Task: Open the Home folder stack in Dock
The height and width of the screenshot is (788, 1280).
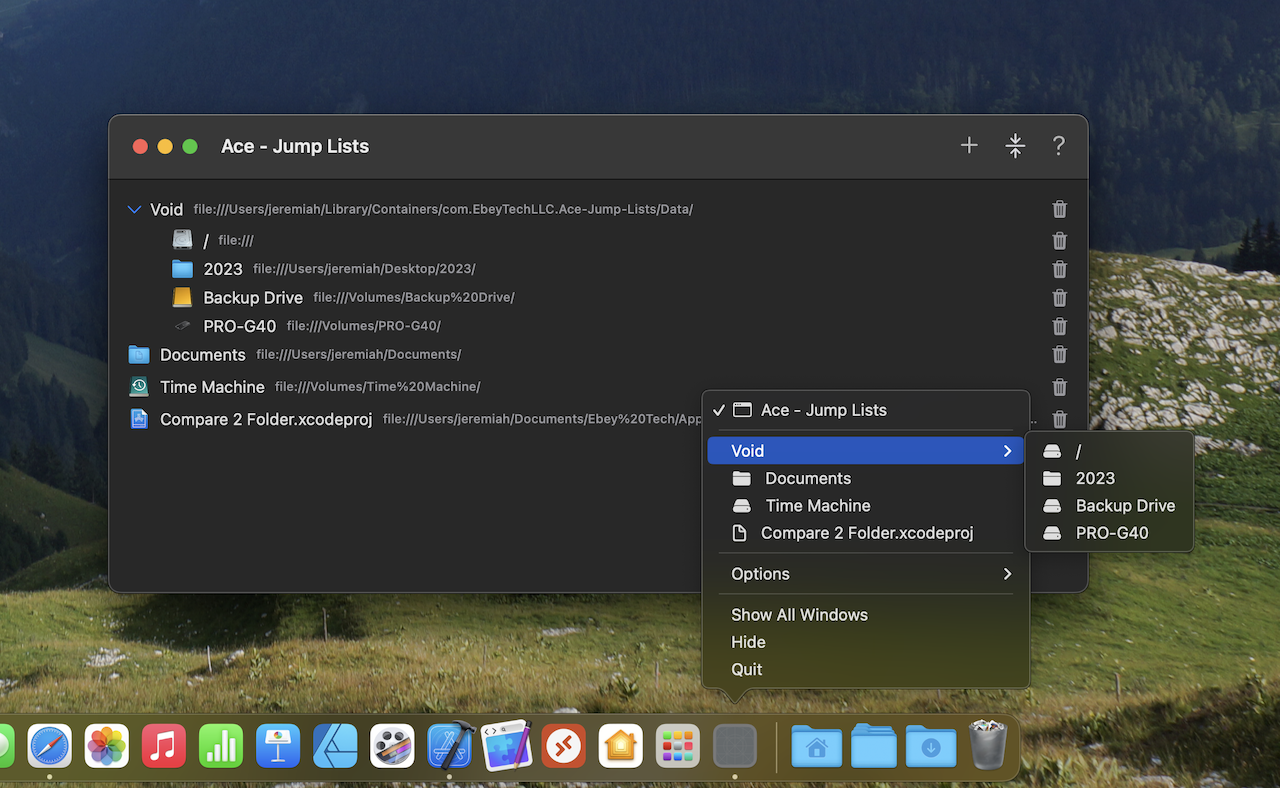Action: tap(817, 746)
